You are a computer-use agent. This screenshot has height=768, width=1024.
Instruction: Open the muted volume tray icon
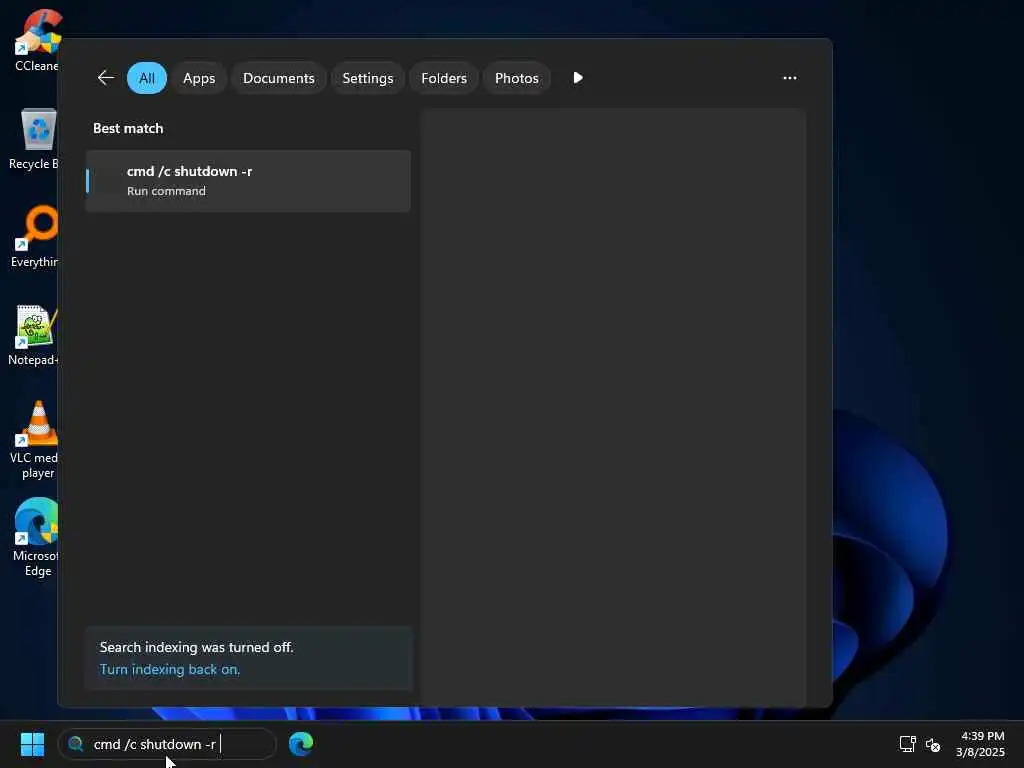pyautogui.click(x=933, y=744)
